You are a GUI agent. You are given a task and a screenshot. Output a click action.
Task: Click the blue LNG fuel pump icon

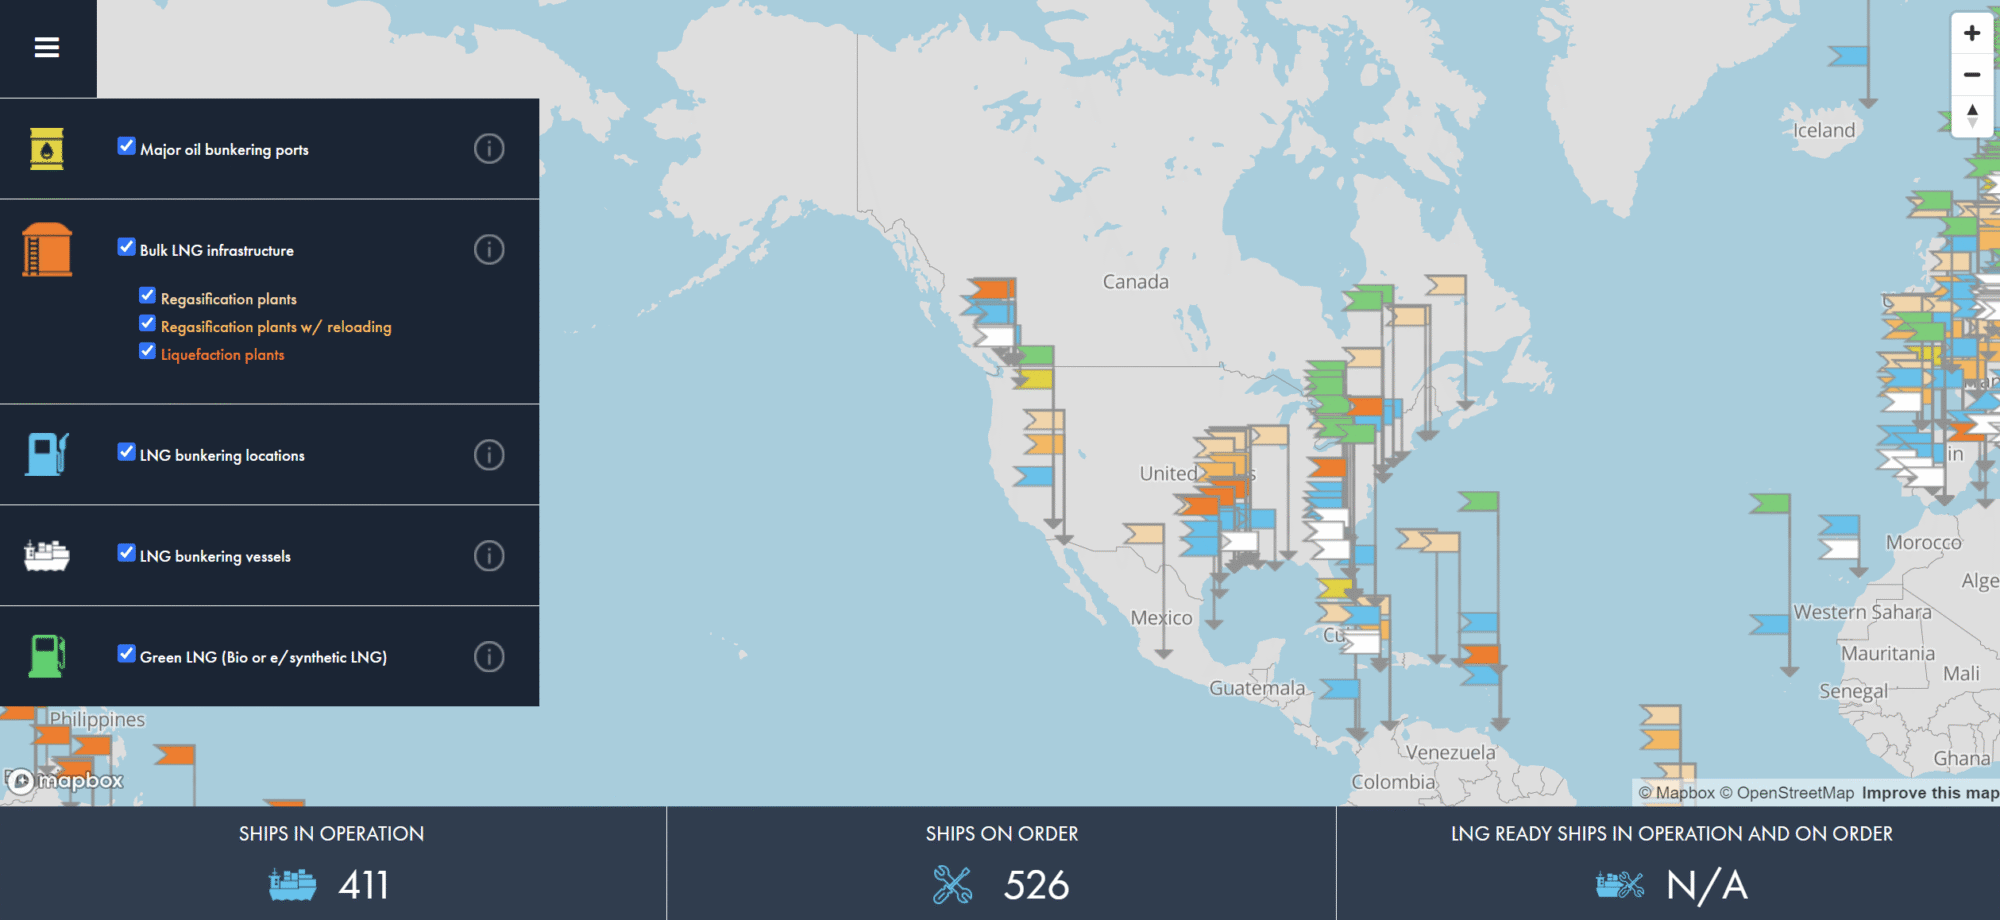click(47, 455)
